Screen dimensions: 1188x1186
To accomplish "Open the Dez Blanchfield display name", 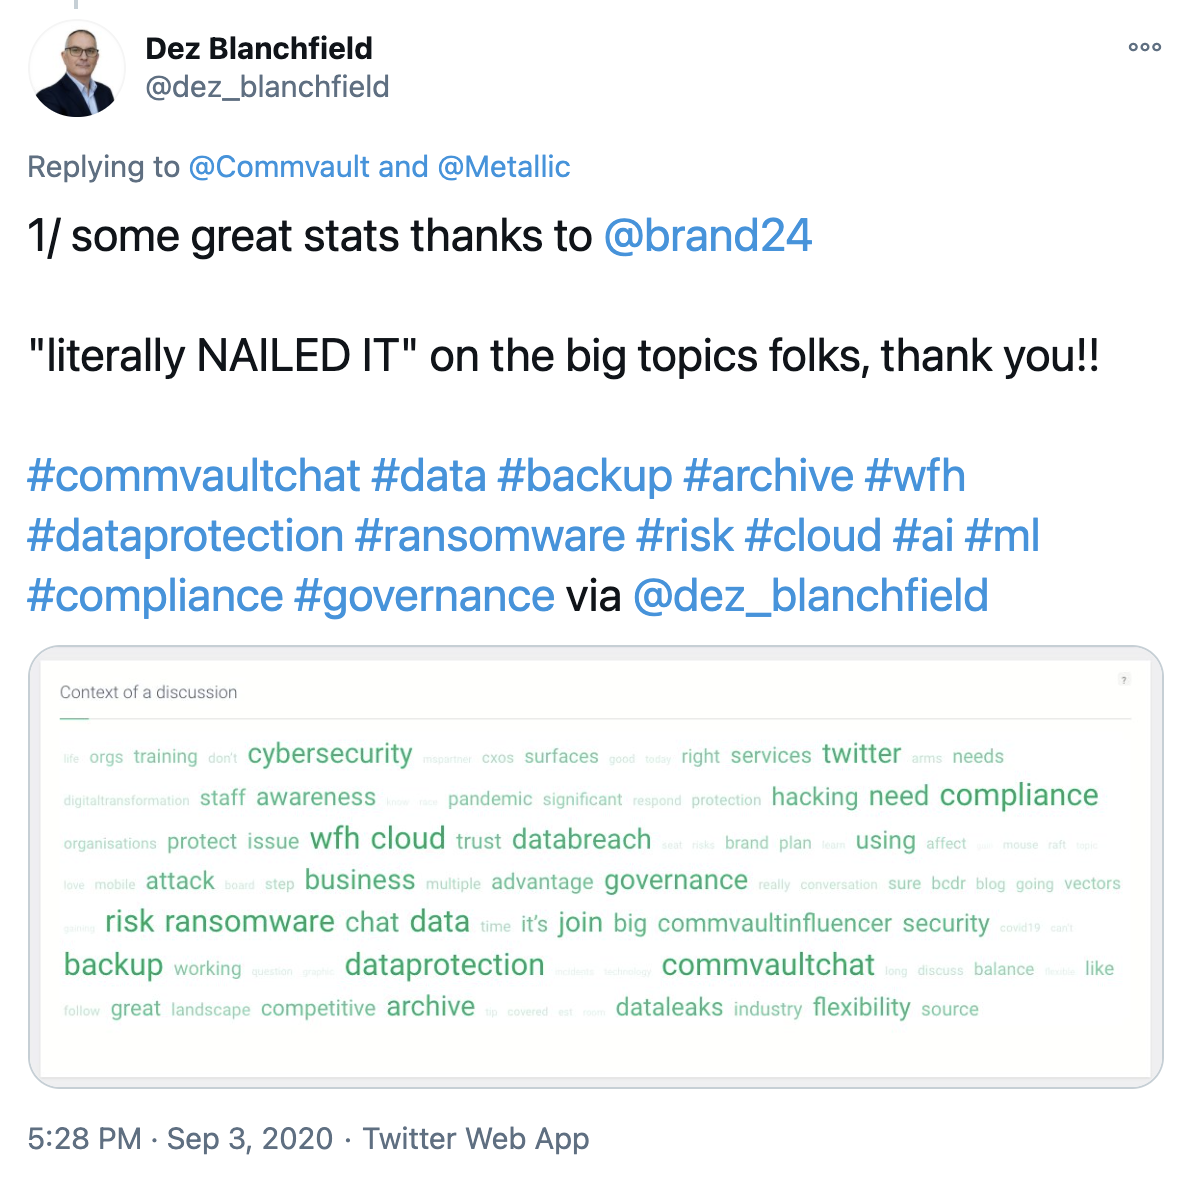I will (x=259, y=49).
